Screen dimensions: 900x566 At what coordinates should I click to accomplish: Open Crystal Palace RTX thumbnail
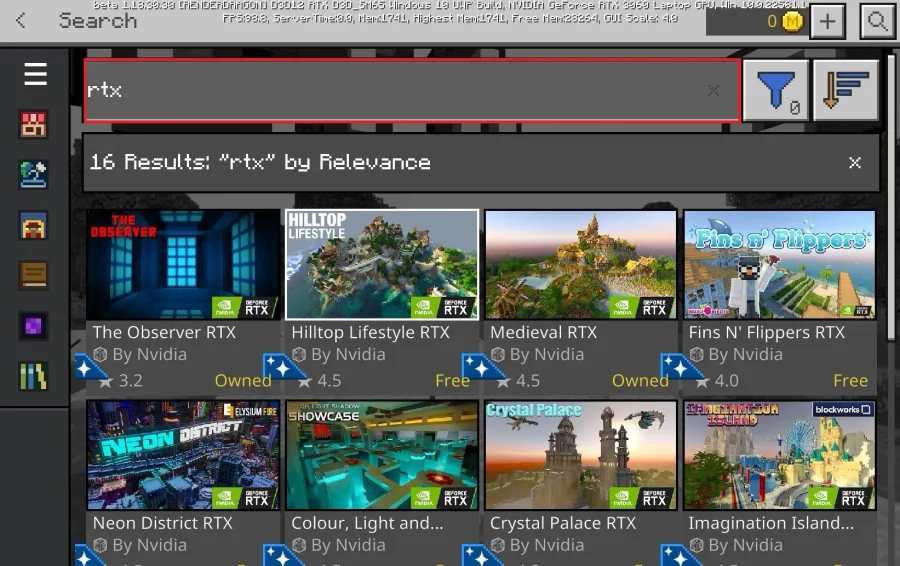coord(581,455)
